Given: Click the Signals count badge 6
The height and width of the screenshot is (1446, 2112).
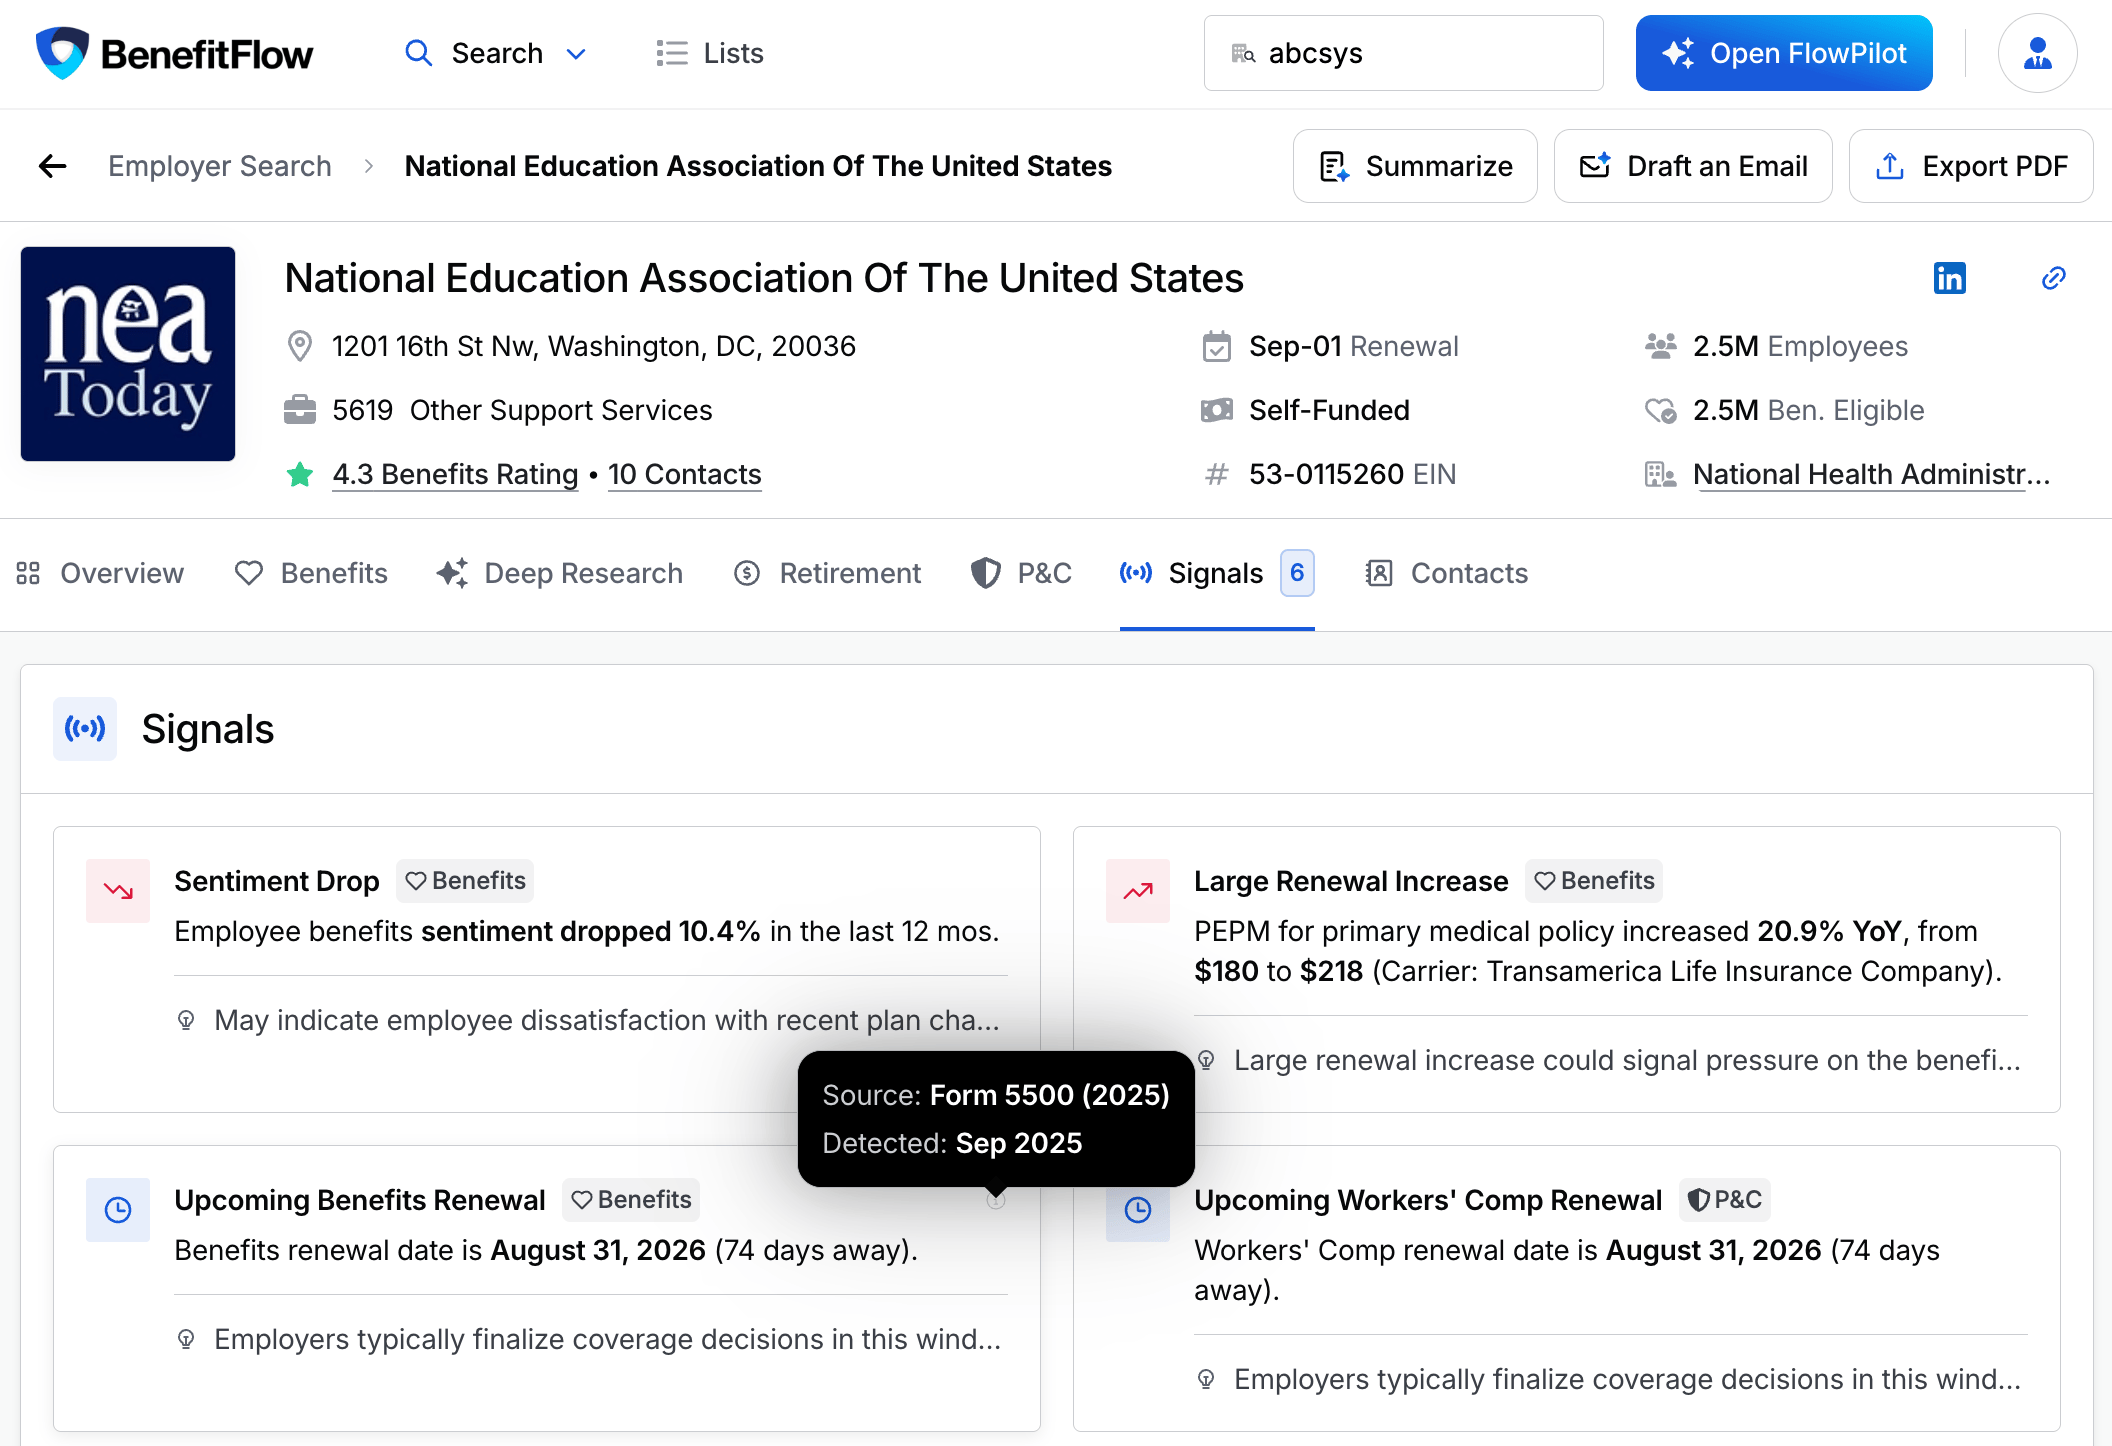Looking at the screenshot, I should [1297, 573].
